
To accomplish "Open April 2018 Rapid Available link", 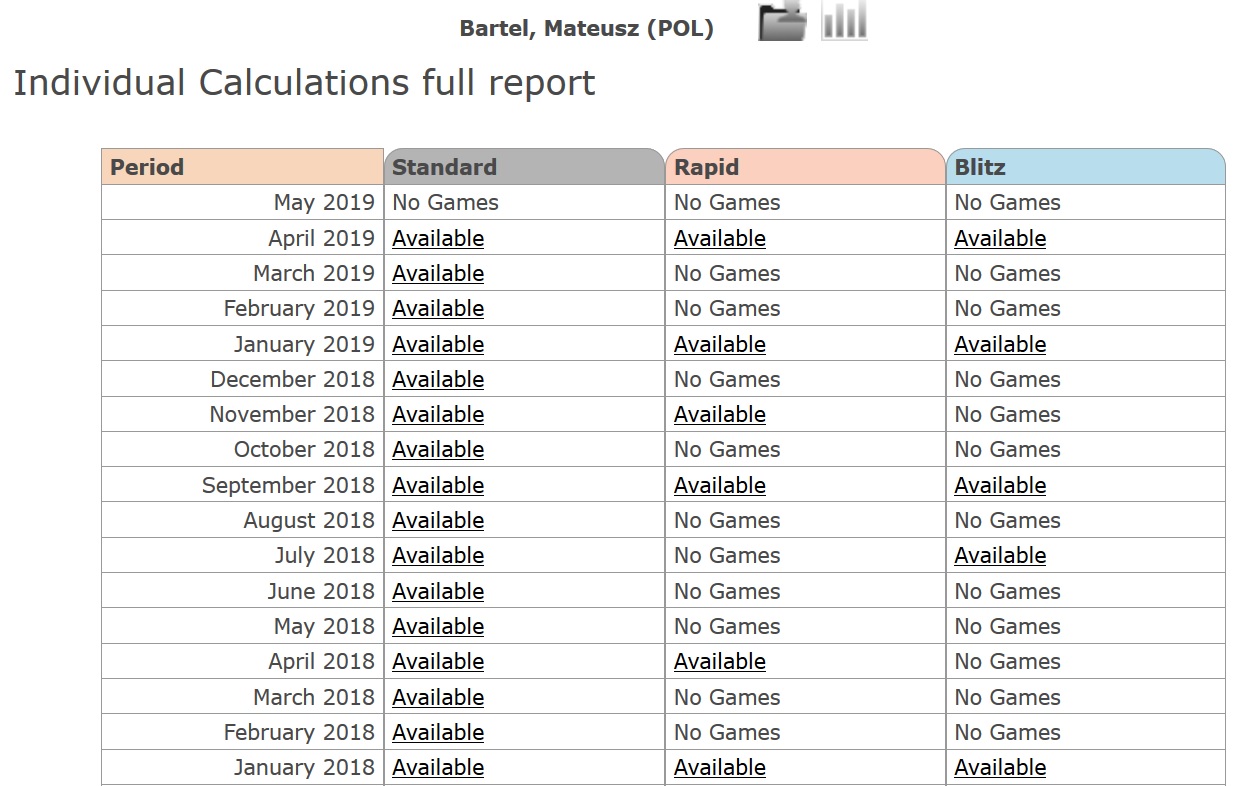I will pyautogui.click(x=720, y=661).
